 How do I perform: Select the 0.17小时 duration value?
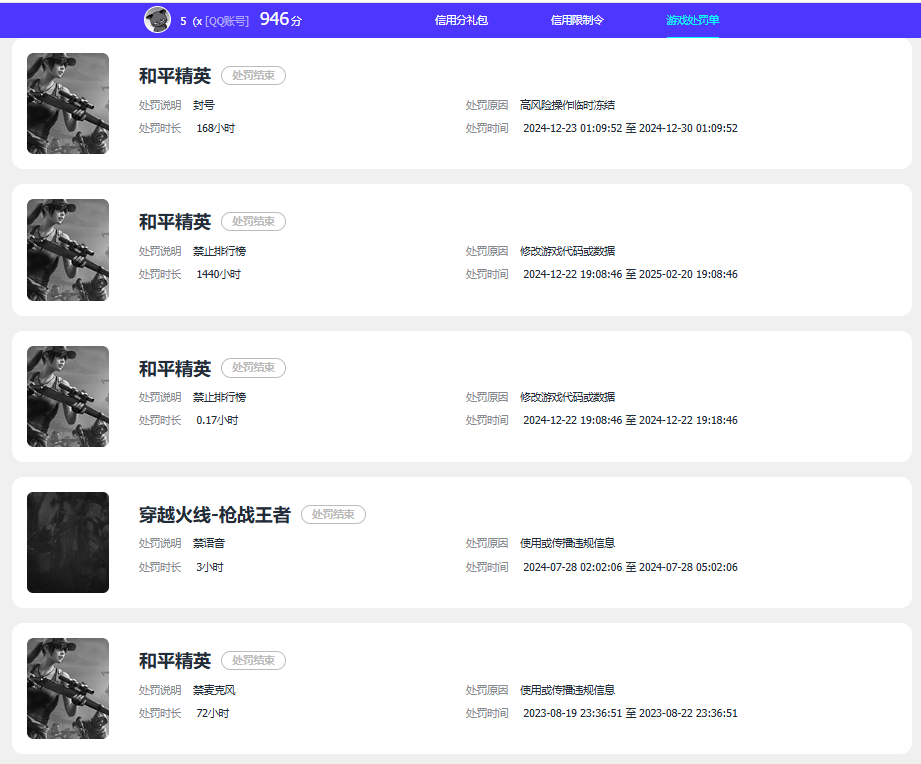(217, 420)
